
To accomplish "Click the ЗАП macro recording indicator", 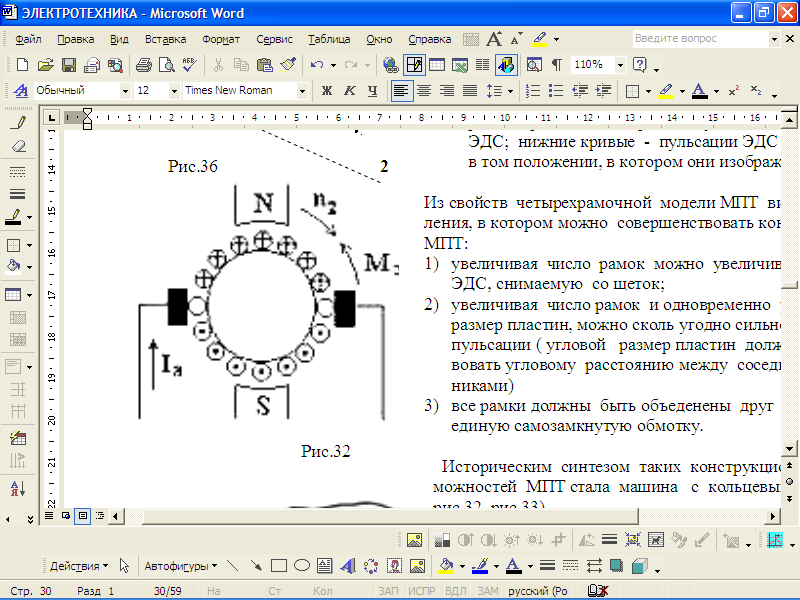I will (x=388, y=591).
